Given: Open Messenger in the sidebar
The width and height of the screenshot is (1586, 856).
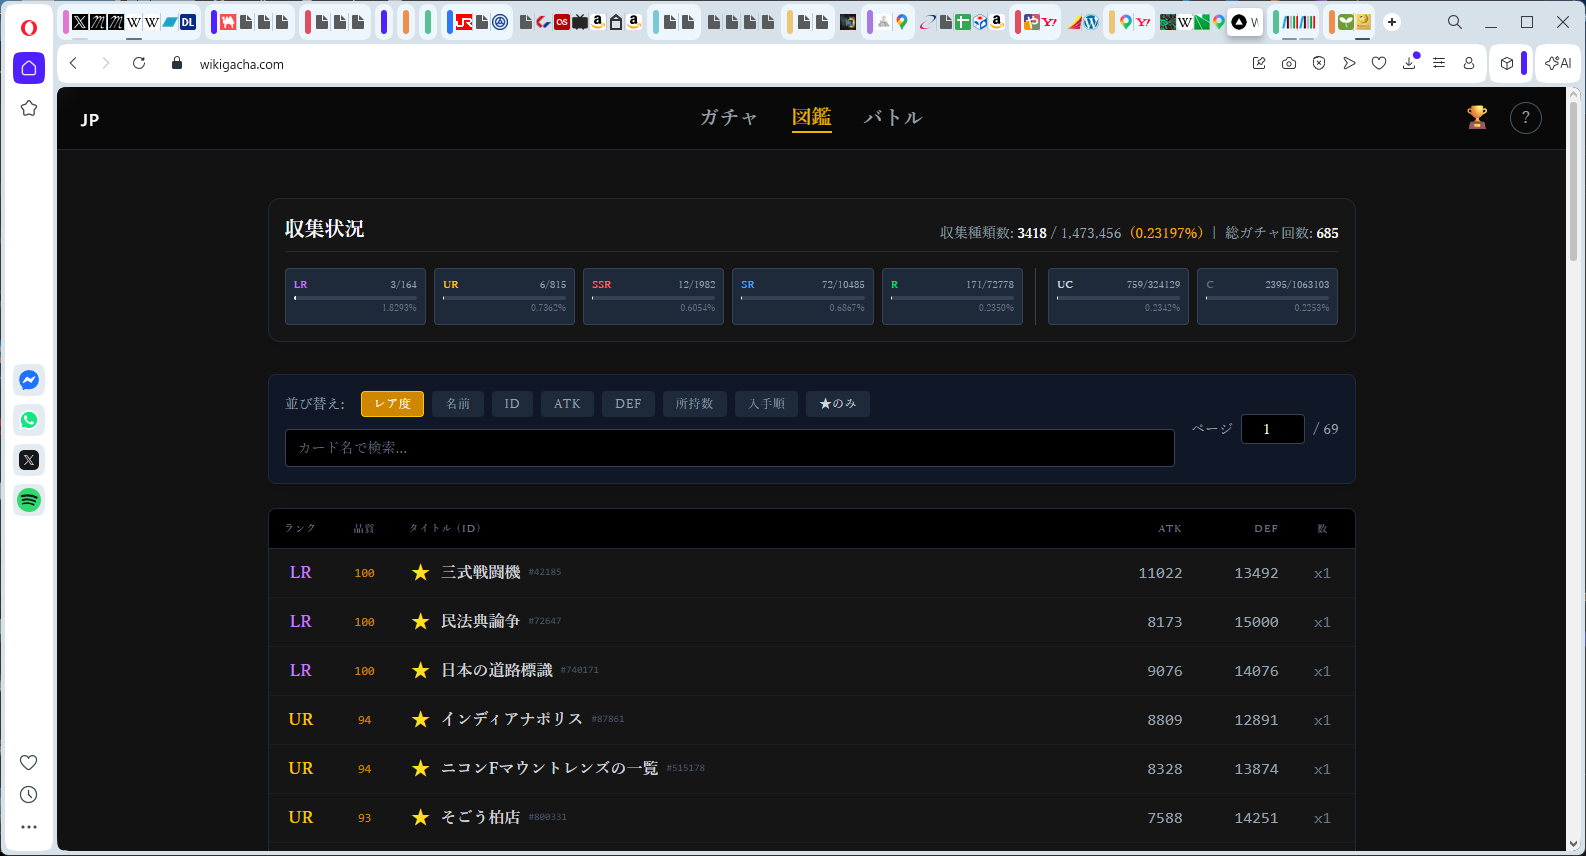Looking at the screenshot, I should pyautogui.click(x=29, y=380).
